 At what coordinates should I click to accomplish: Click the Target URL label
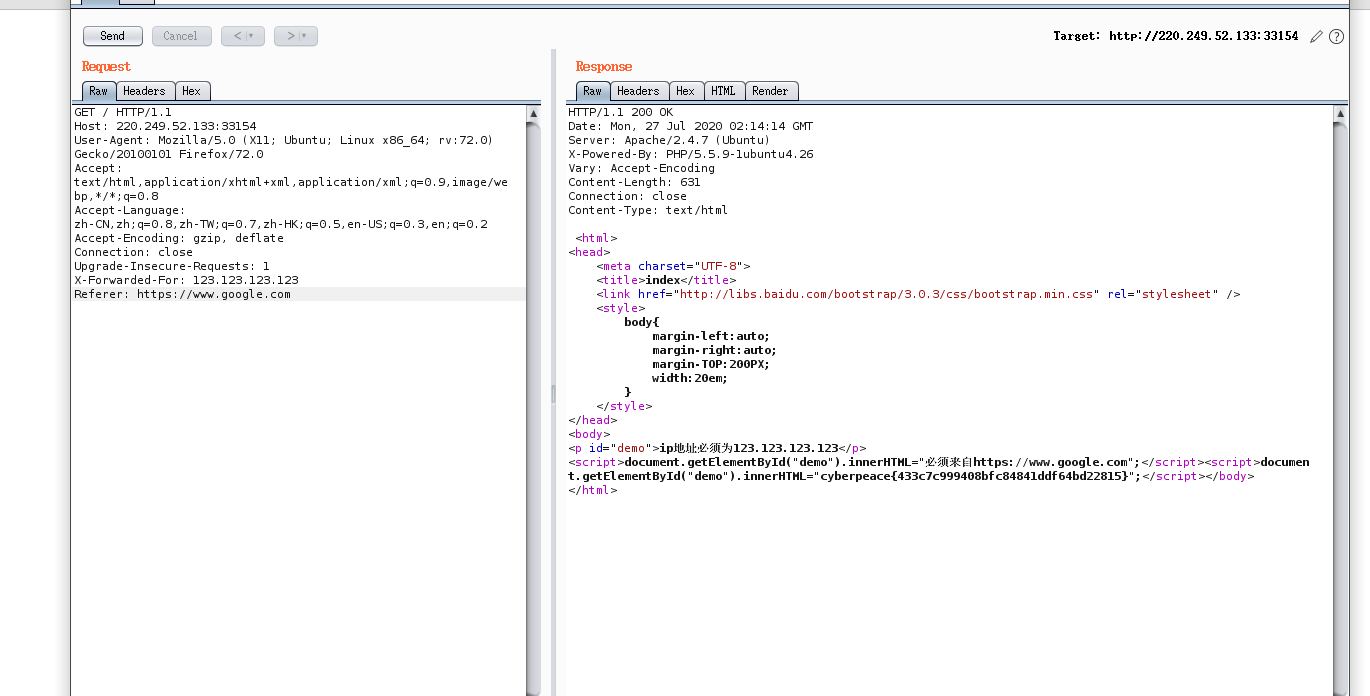click(1175, 36)
